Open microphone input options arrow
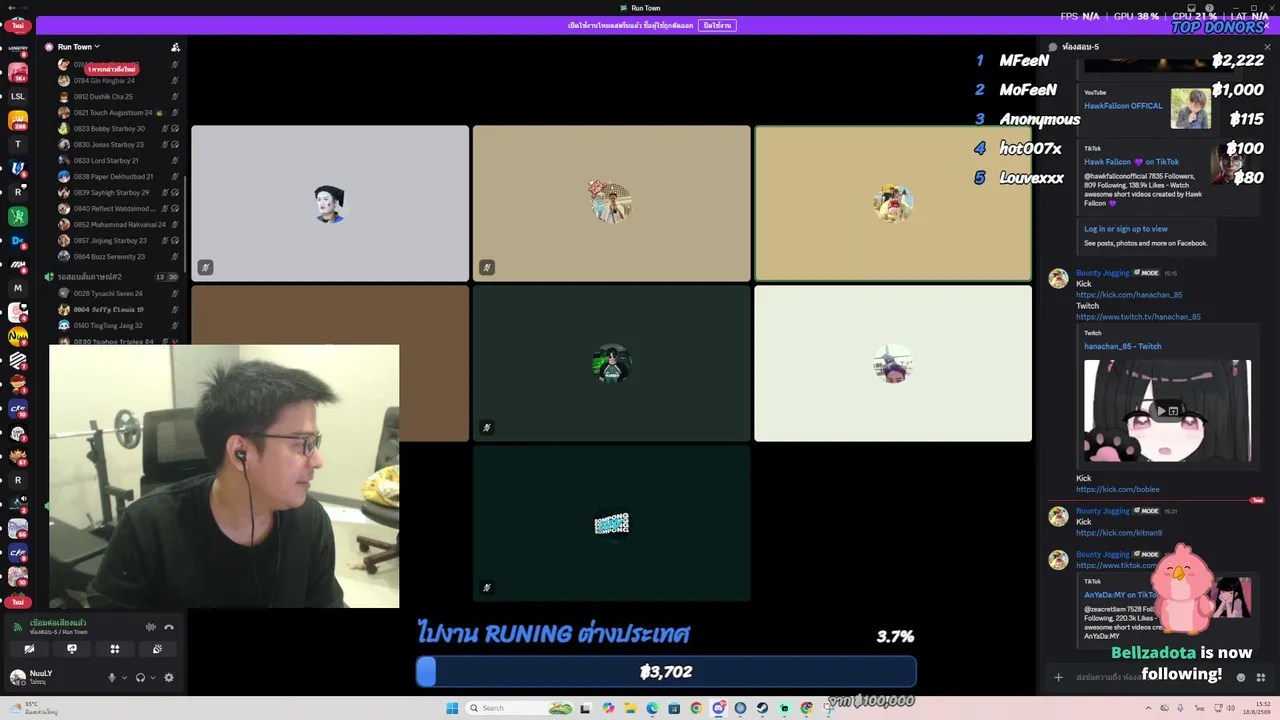Viewport: 1280px width, 720px height. (x=124, y=677)
